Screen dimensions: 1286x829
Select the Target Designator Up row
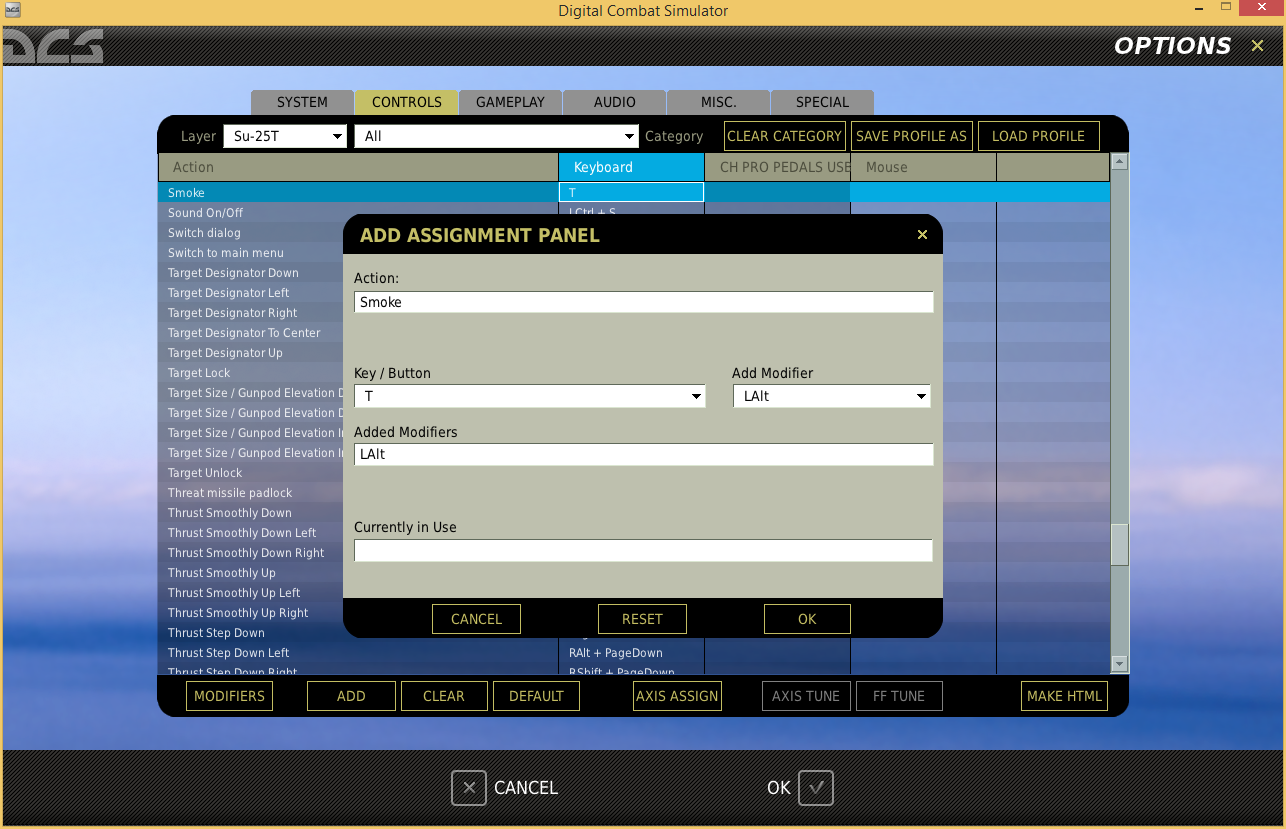coord(250,353)
